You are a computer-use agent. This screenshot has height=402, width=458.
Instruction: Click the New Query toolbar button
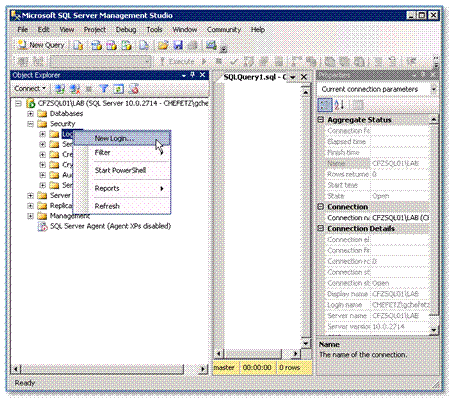[41, 45]
